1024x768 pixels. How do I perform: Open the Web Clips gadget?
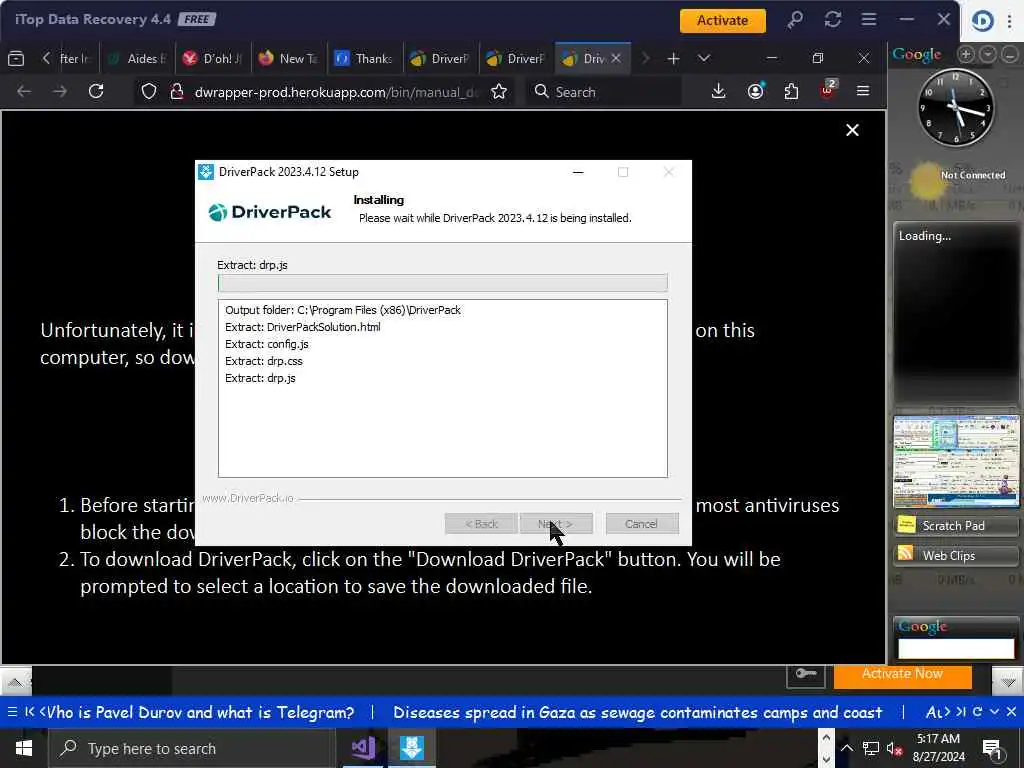(x=956, y=556)
